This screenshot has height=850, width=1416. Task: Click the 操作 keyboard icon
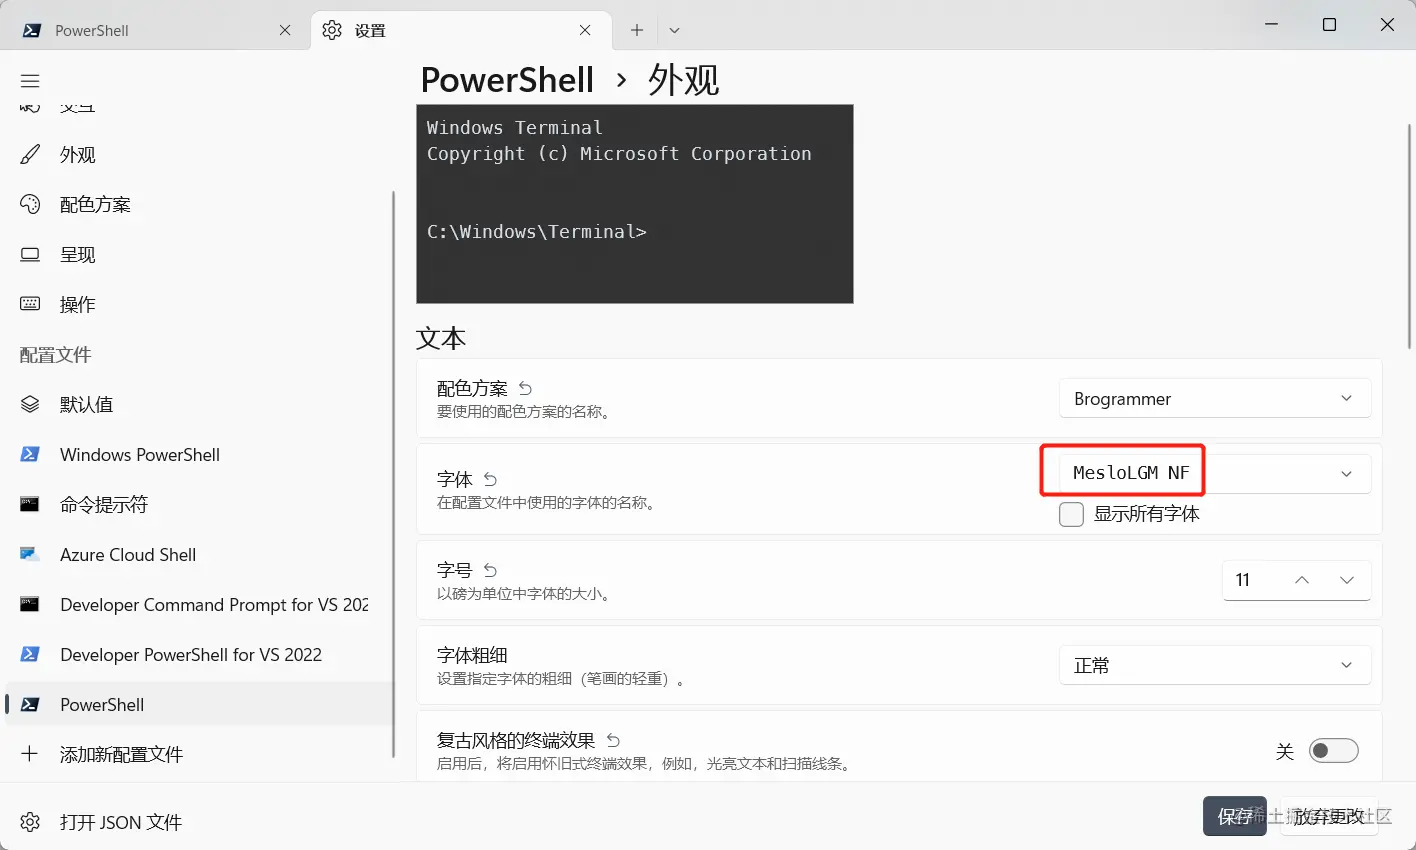(30, 303)
